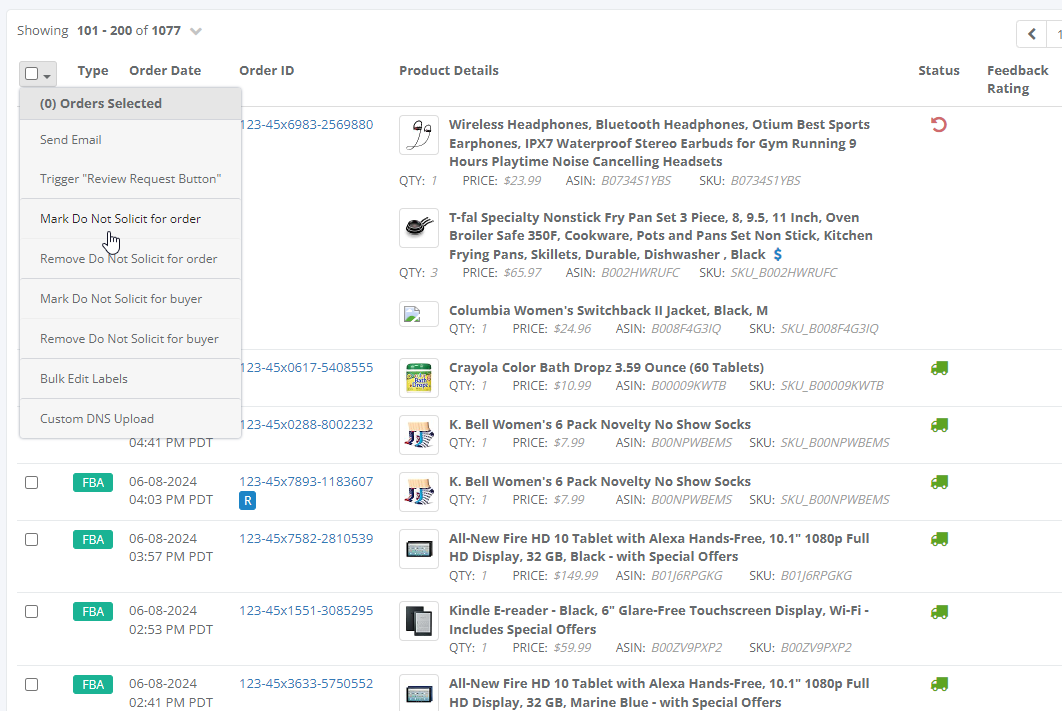
Task: Click the green truck icon on Fire HD 10 row
Action: [938, 539]
